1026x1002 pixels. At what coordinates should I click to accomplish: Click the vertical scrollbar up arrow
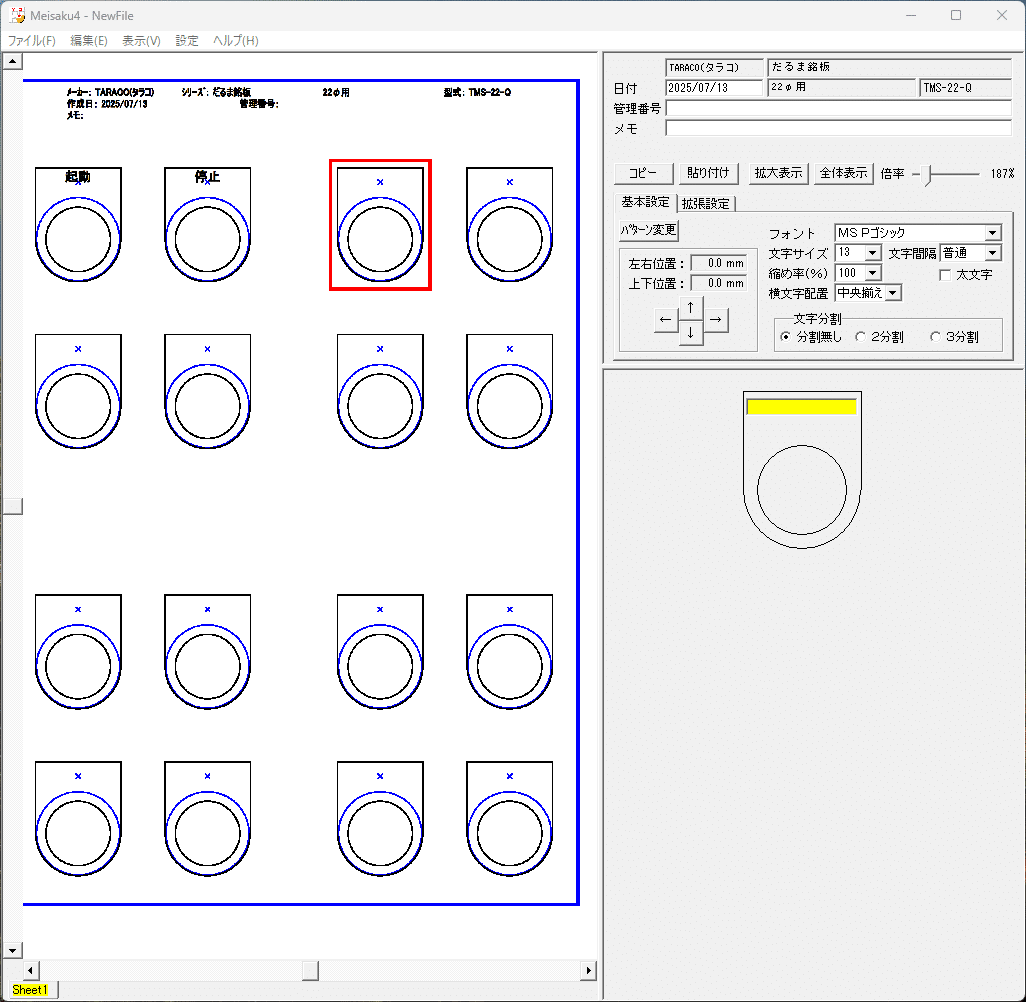[12, 61]
